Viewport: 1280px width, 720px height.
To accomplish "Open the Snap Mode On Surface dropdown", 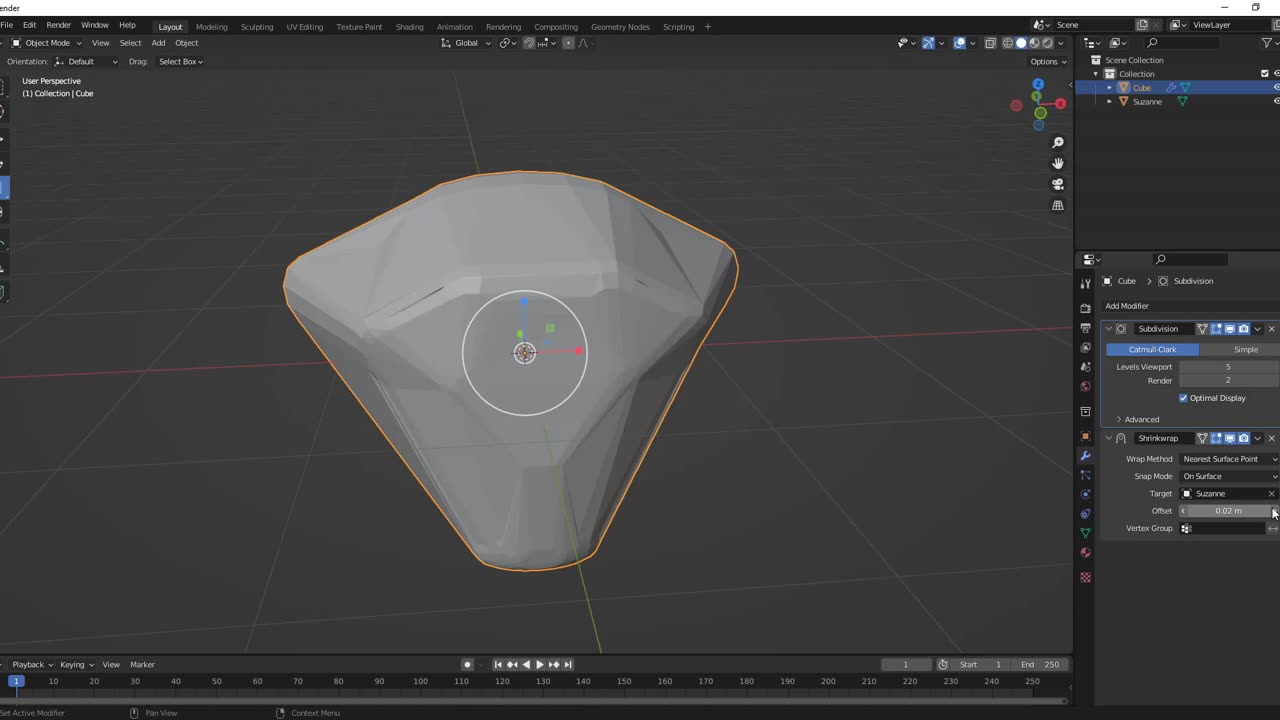I will pos(1228,476).
